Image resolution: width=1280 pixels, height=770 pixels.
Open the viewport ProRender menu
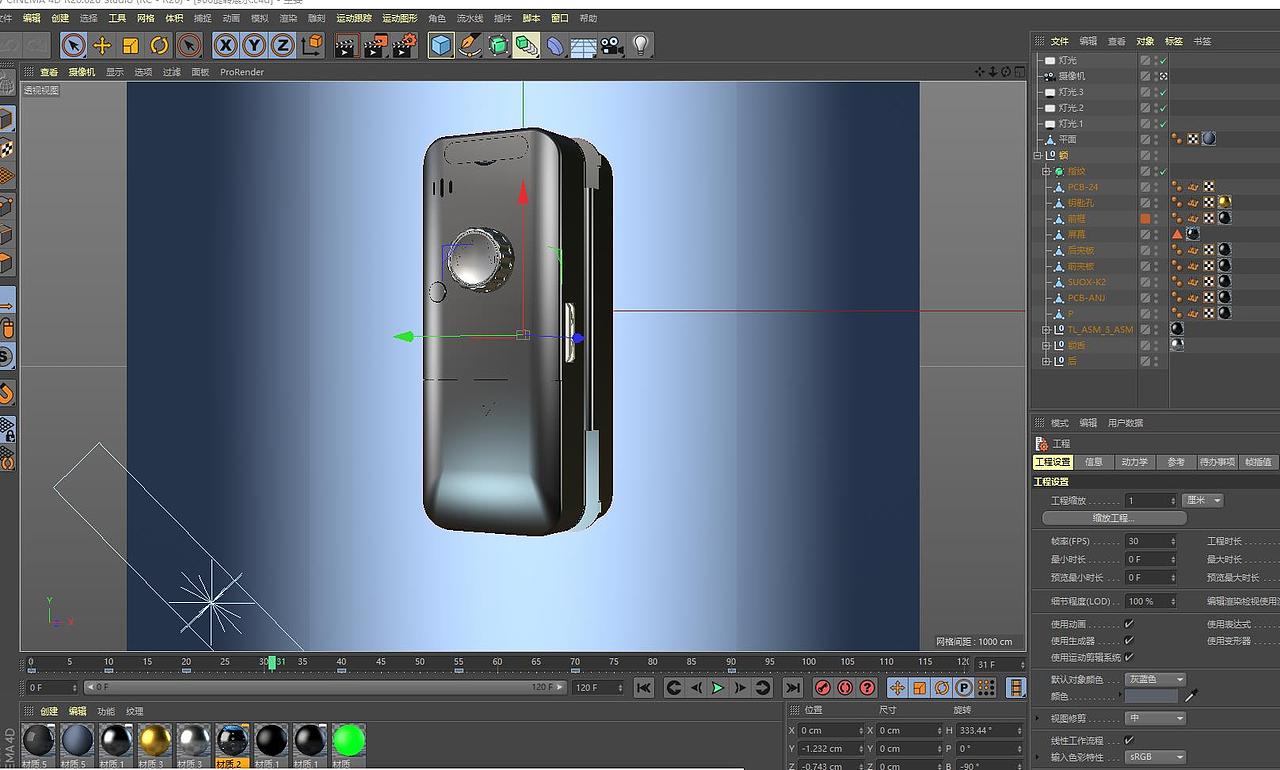click(x=242, y=72)
